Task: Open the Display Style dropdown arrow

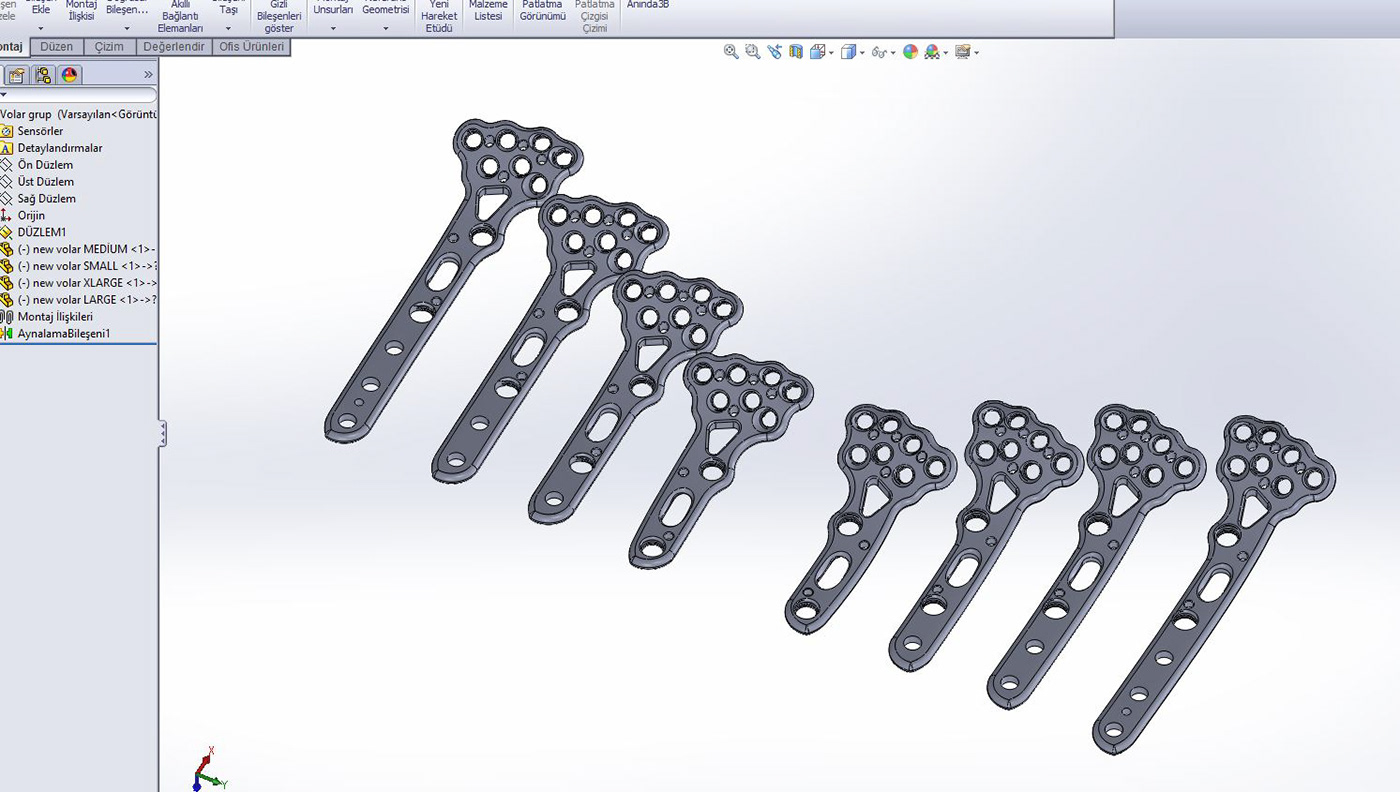Action: [x=862, y=53]
